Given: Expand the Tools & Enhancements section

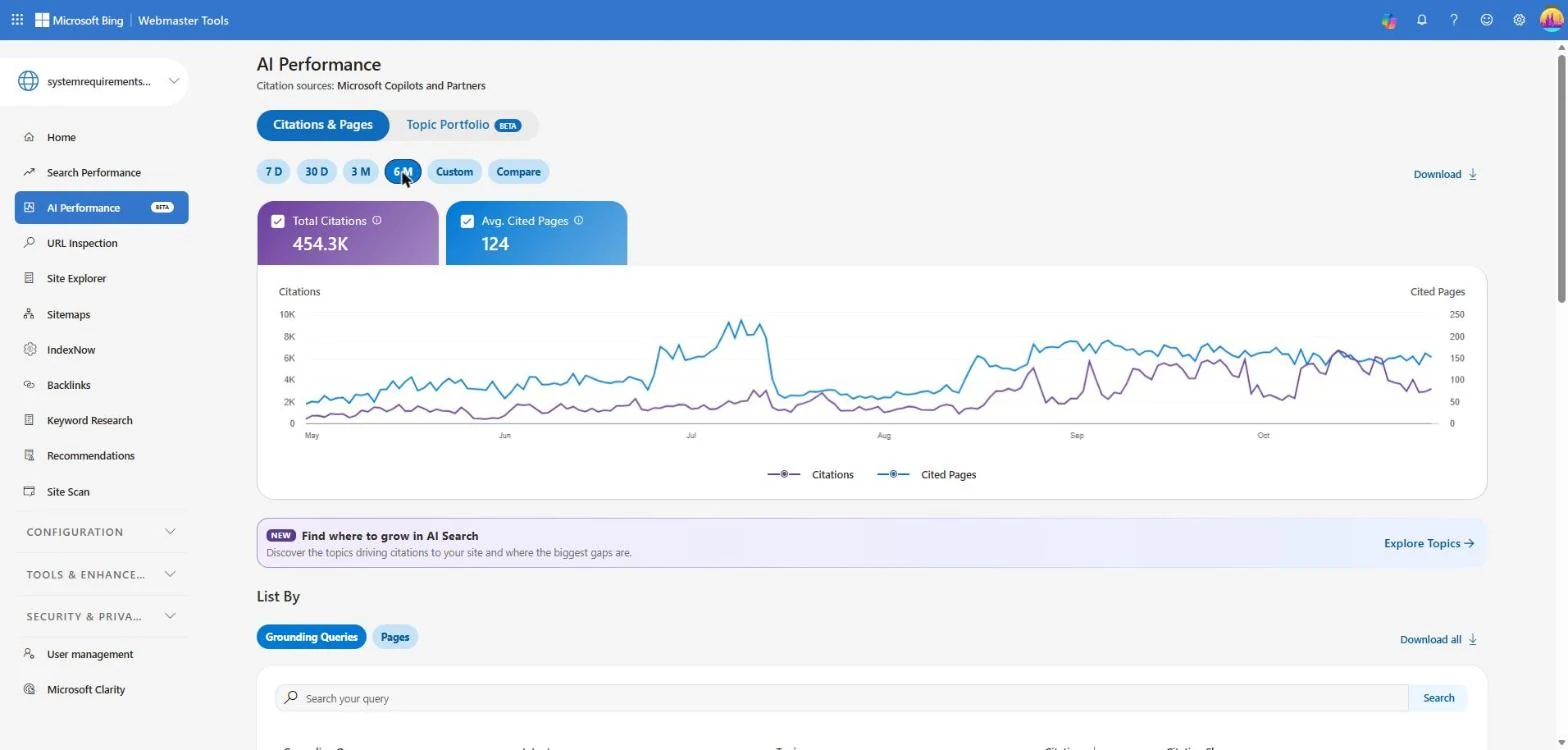Looking at the screenshot, I should pos(101,574).
